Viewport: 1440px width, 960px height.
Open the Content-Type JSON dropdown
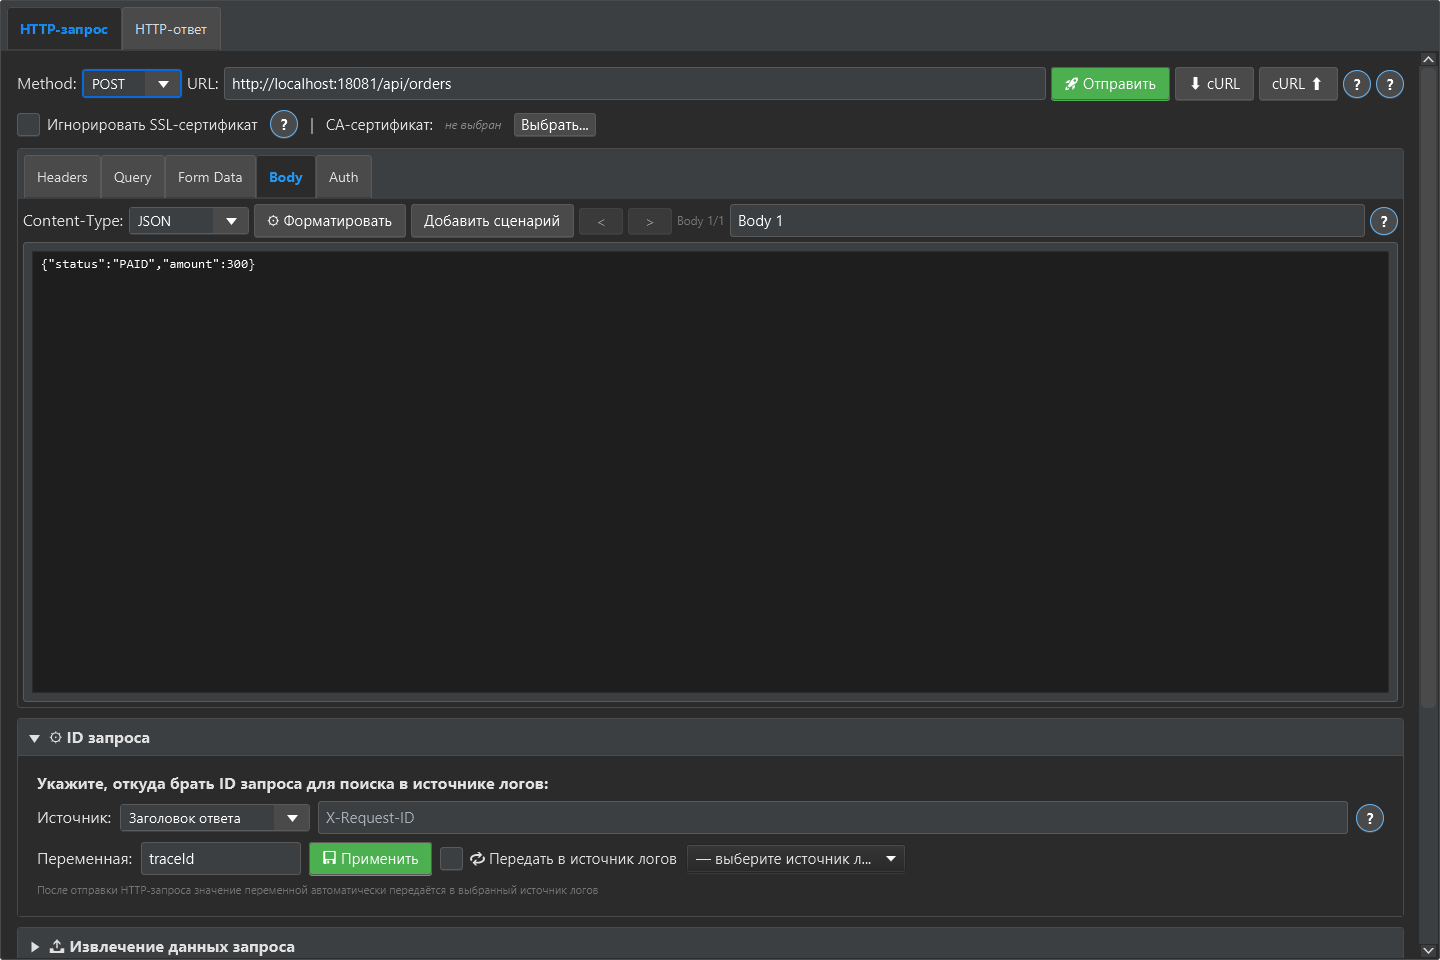(x=189, y=221)
